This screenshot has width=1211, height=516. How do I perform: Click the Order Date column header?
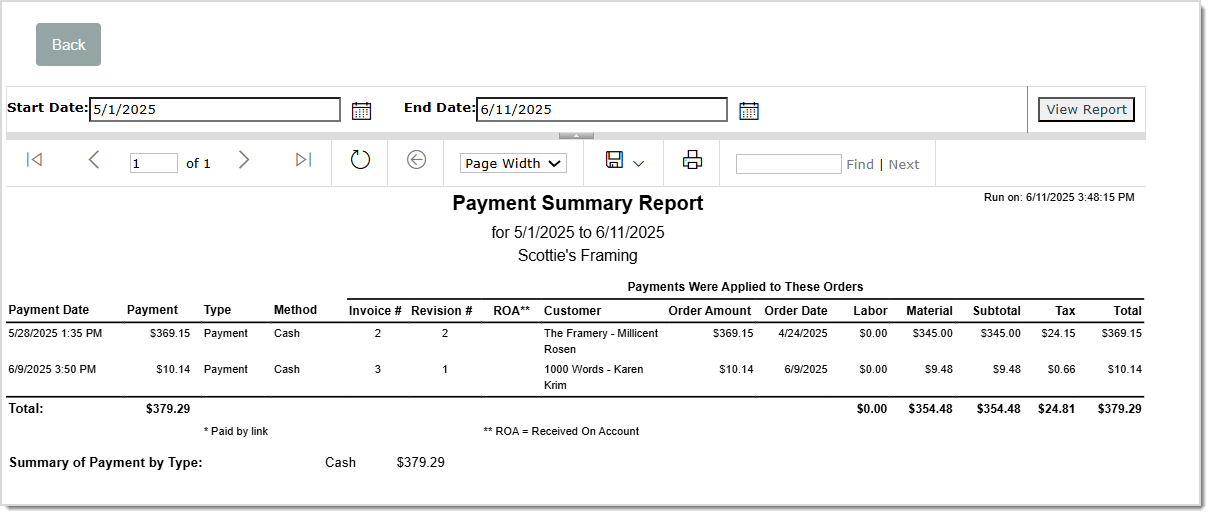coord(796,311)
